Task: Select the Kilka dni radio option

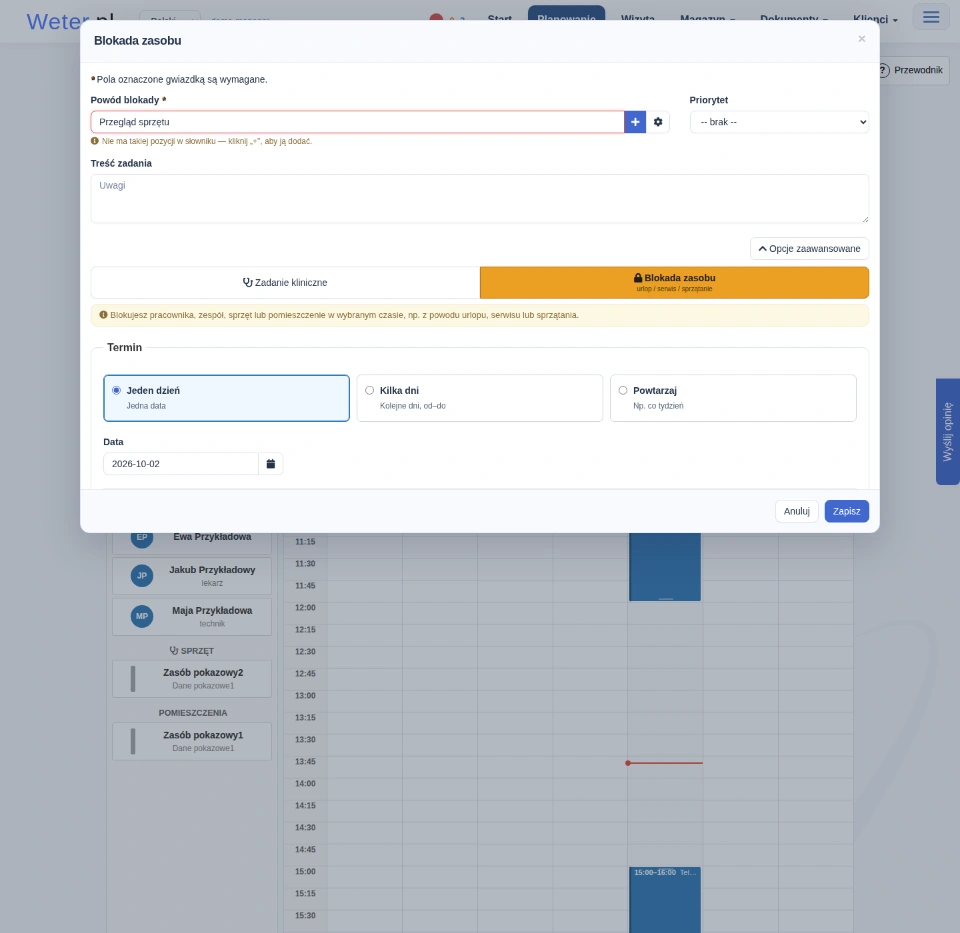Action: pos(370,391)
